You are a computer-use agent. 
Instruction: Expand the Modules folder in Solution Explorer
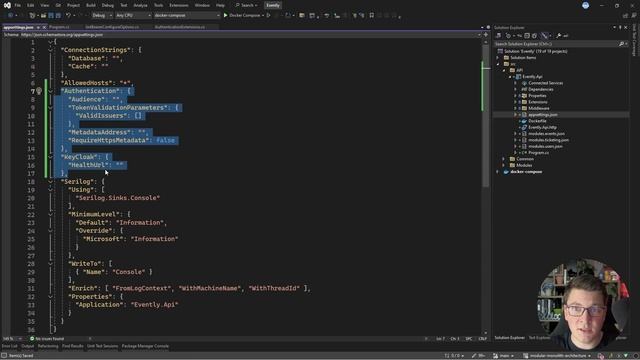tap(504, 165)
